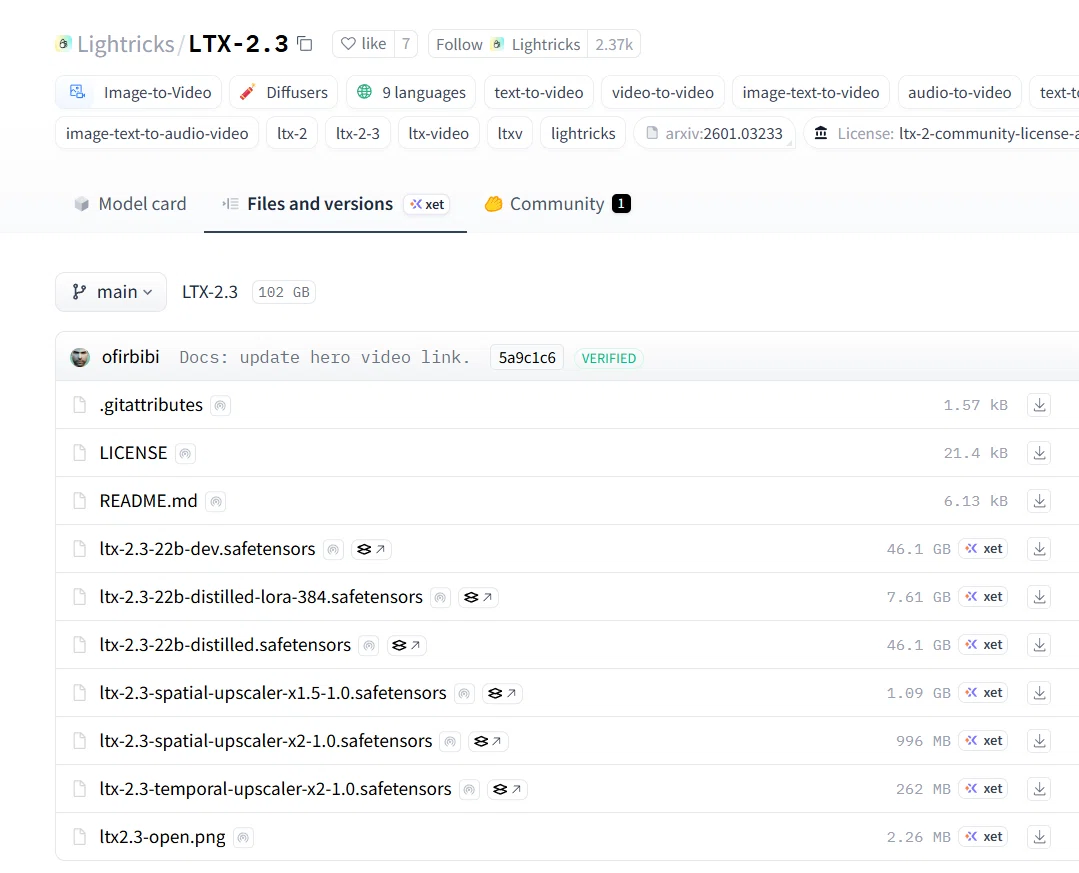1079x873 pixels.
Task: Select the Image-to-Video tag
Action: tap(138, 92)
